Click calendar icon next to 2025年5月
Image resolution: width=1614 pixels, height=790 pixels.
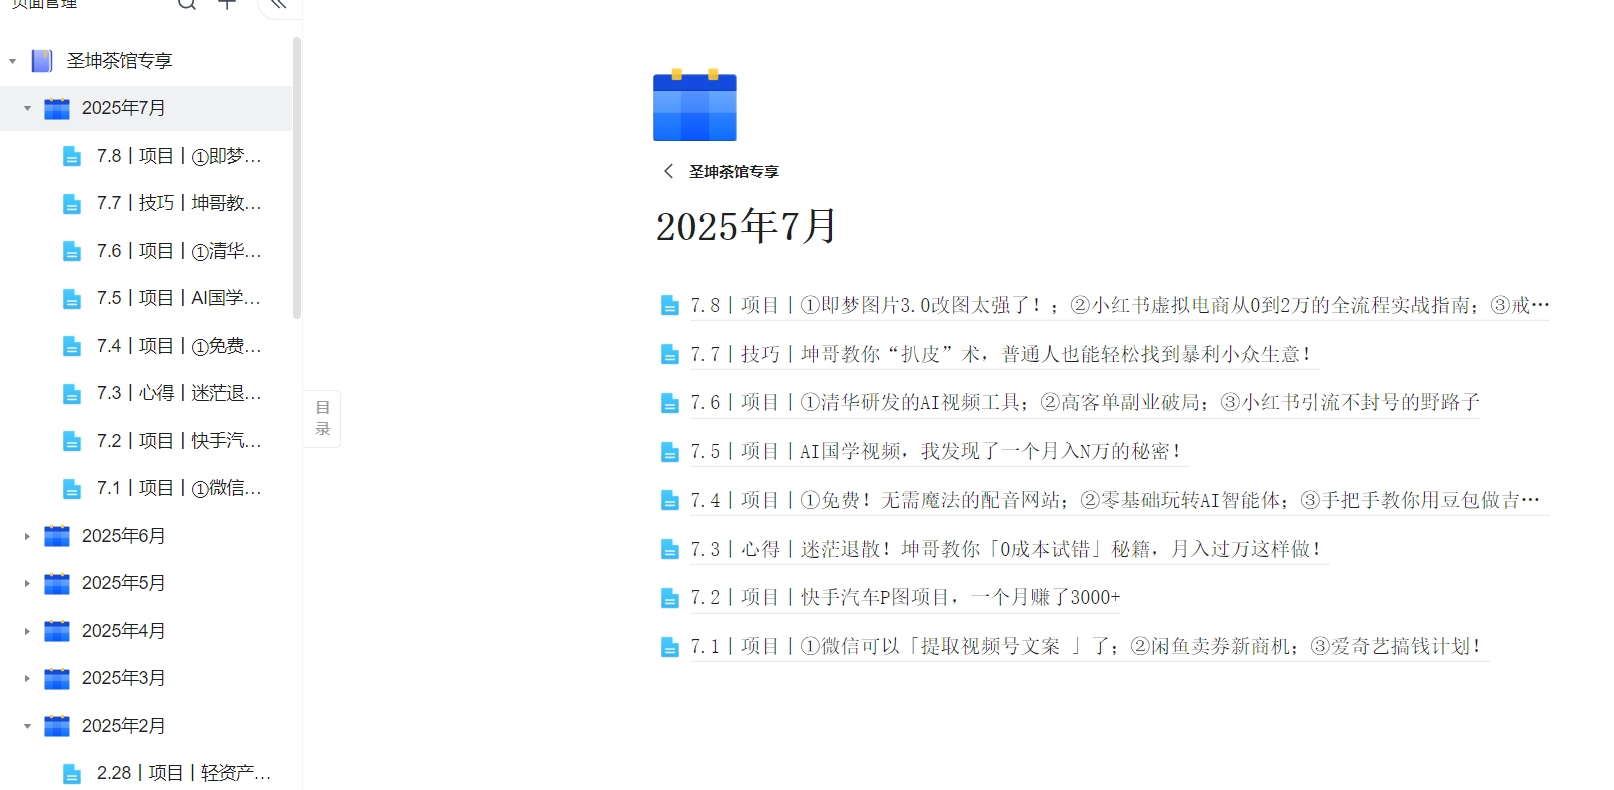coord(57,583)
